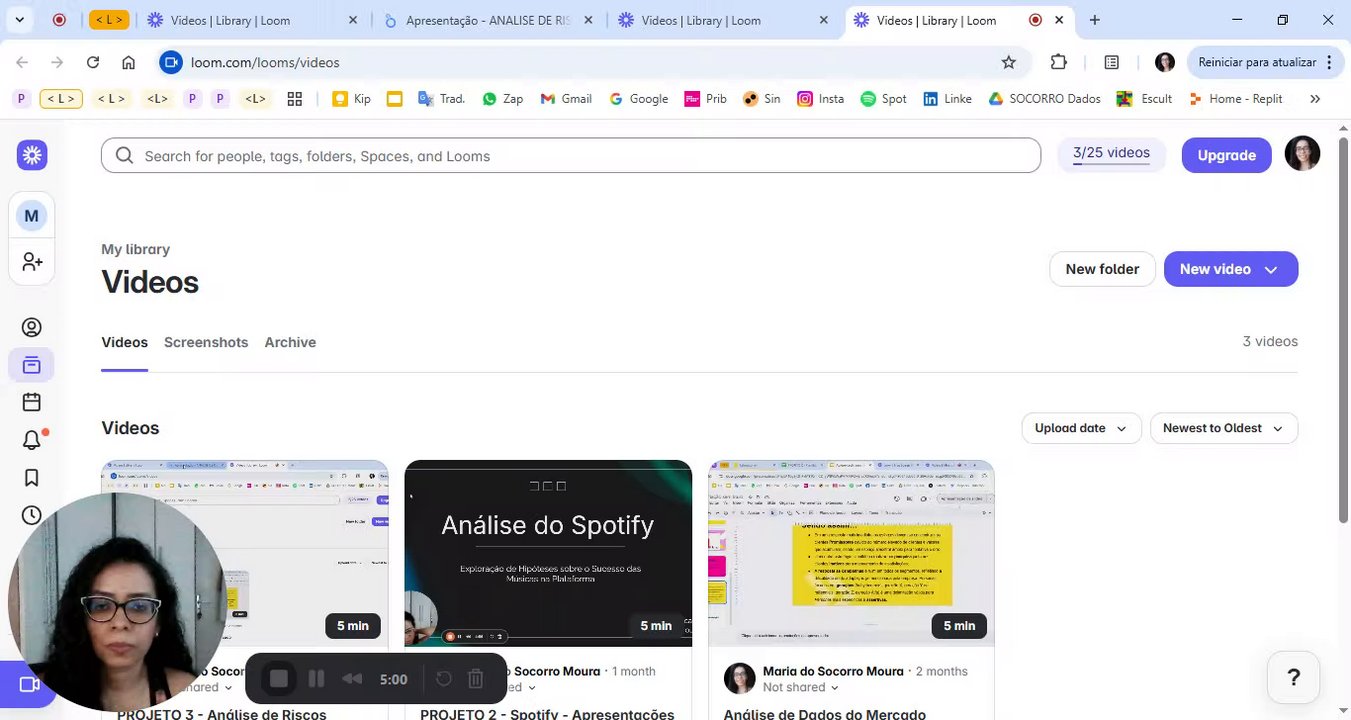
Task: Pause the Loom recording
Action: coord(316,679)
